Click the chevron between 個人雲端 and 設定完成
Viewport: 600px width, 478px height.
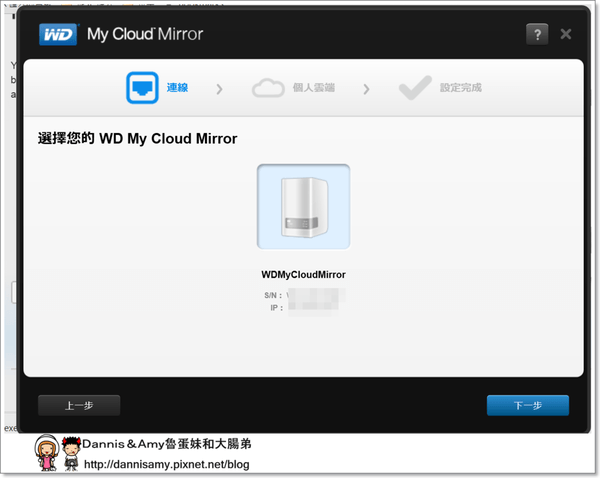click(x=366, y=89)
